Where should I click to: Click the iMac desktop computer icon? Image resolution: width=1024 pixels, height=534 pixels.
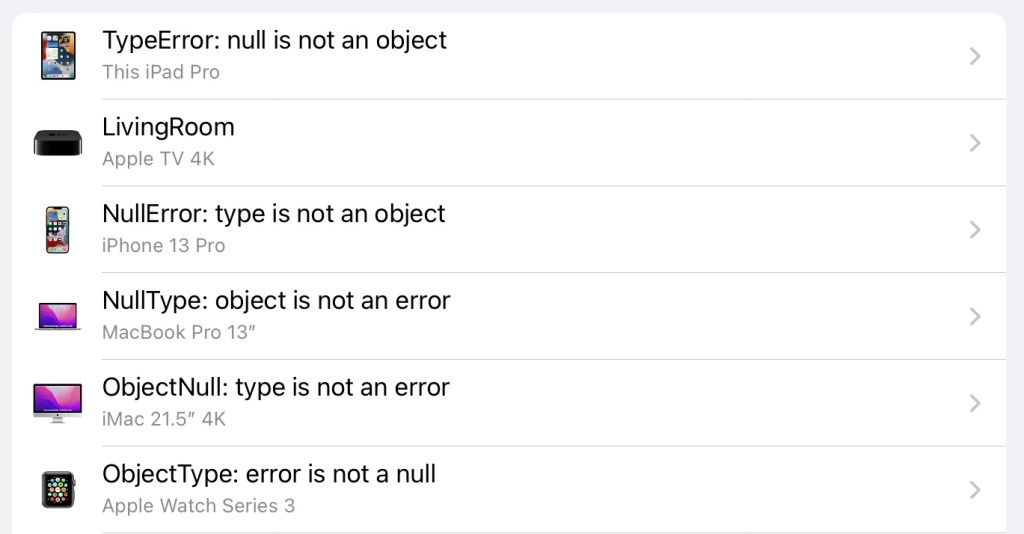[x=58, y=403]
